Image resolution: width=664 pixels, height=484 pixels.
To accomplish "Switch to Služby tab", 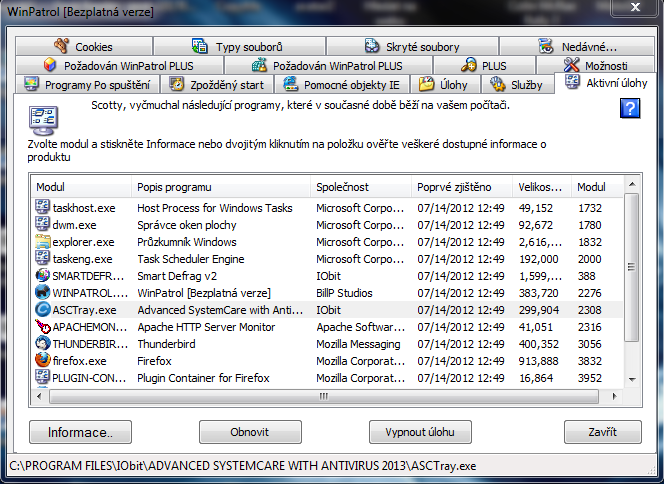I will click(x=517, y=84).
